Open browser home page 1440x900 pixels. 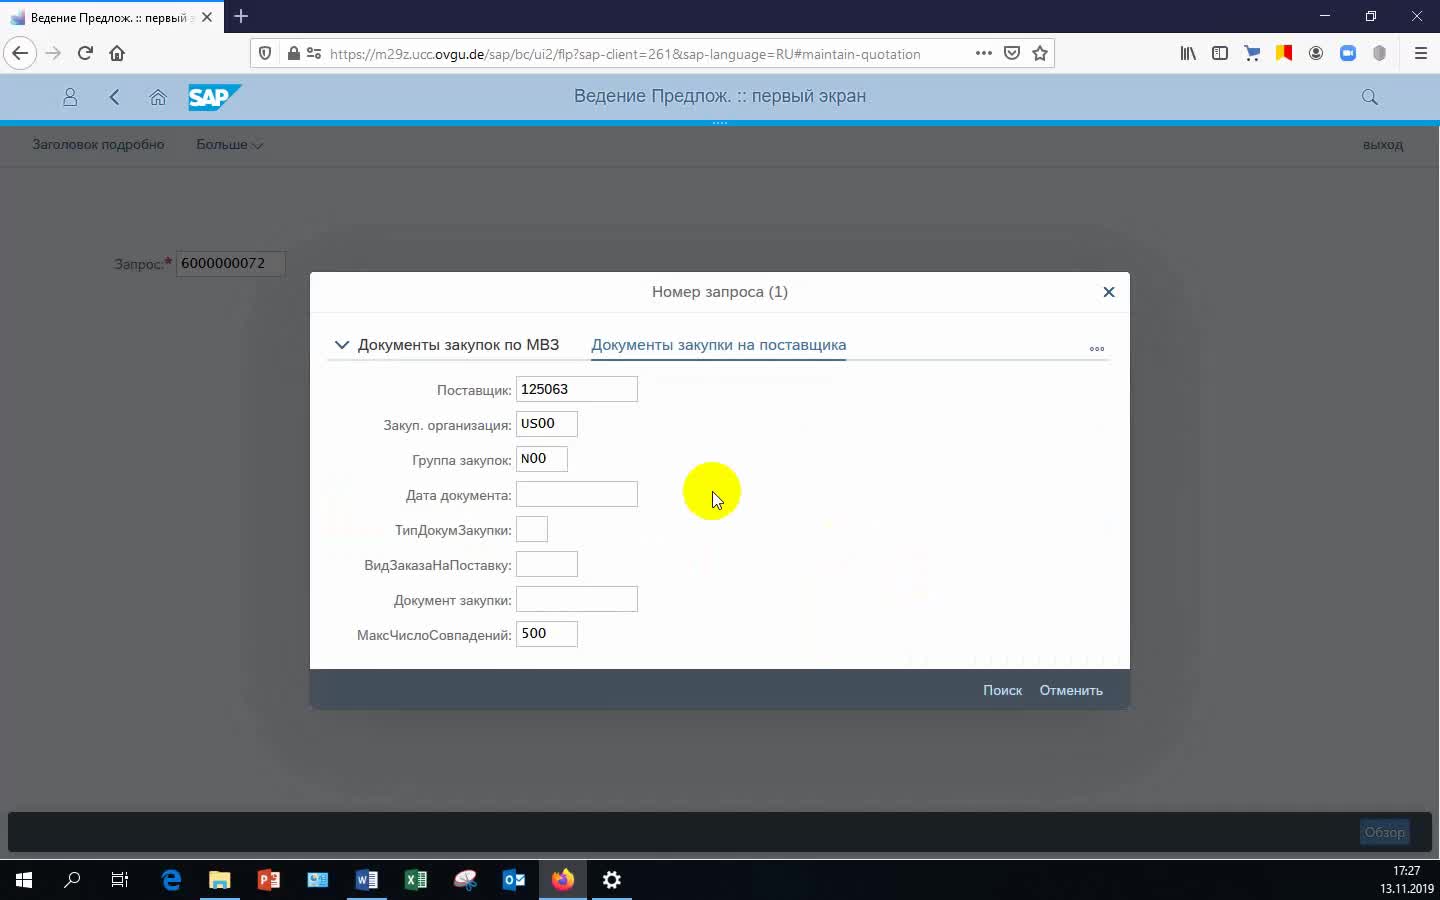pos(117,53)
